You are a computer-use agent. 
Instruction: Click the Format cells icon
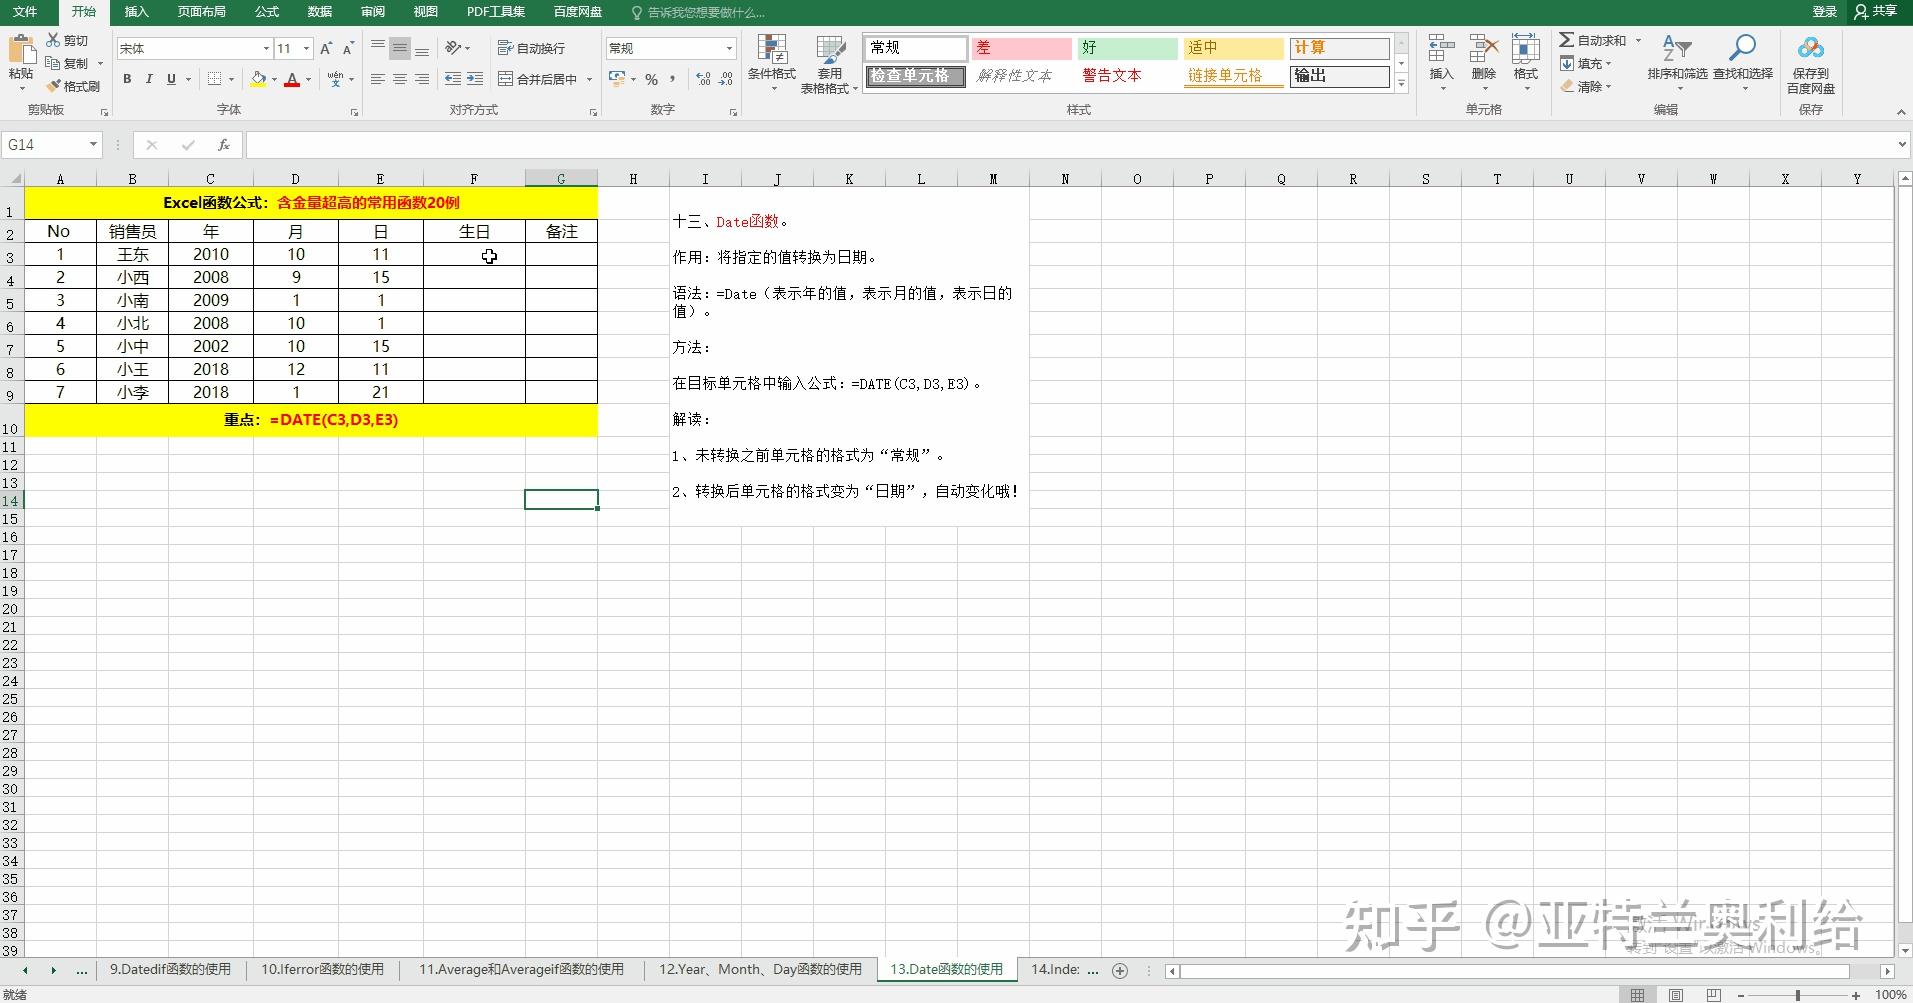coord(1525,49)
